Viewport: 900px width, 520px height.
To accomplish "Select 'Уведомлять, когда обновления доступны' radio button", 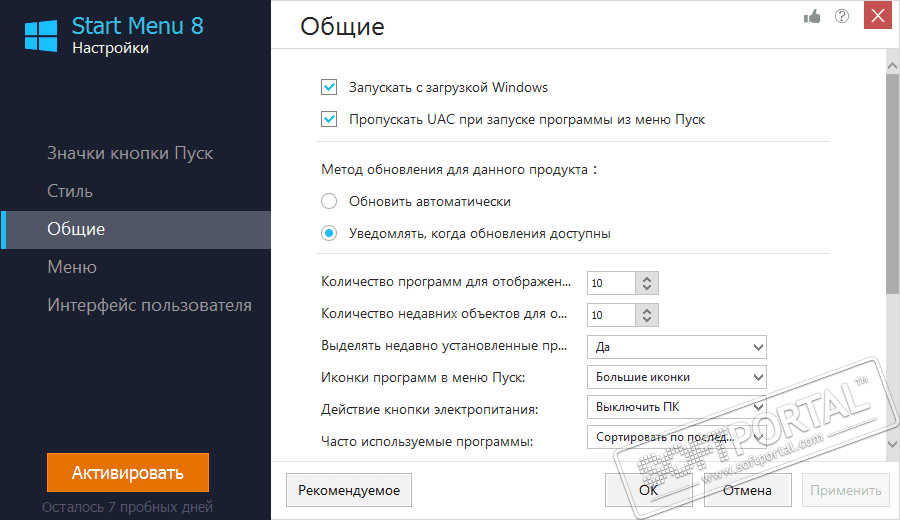I will (x=329, y=234).
